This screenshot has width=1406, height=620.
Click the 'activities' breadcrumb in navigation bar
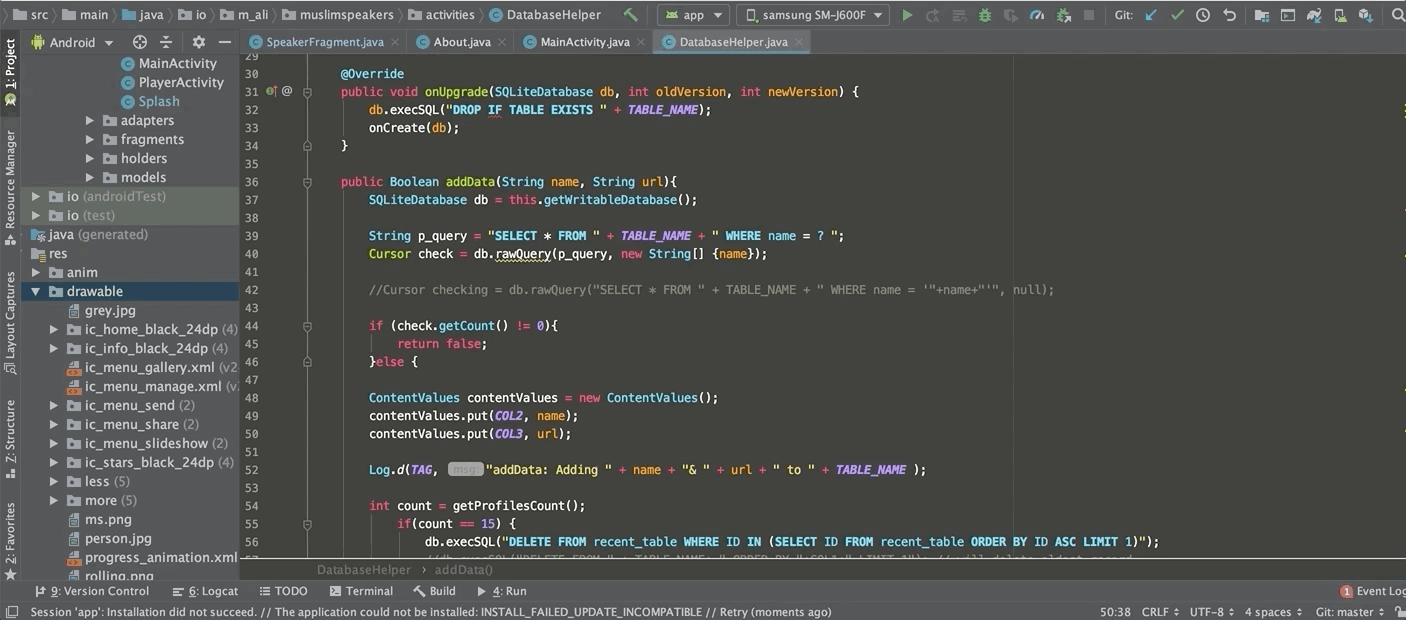(x=440, y=15)
